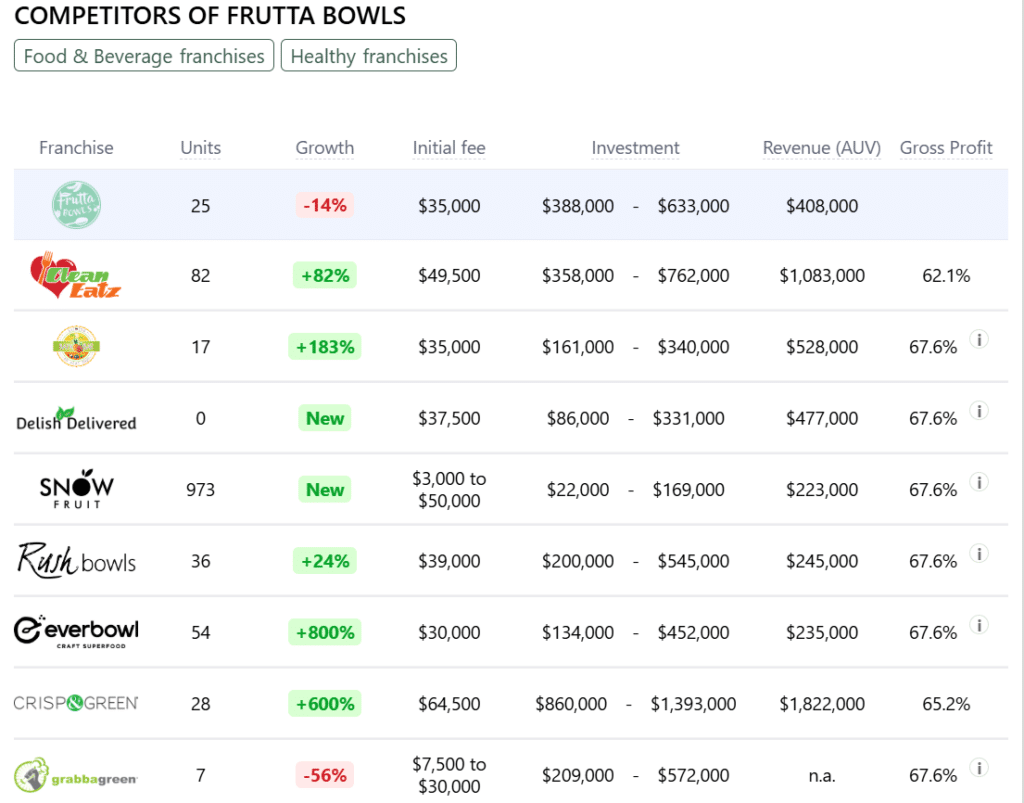Open the round fruit logo with 17 units
1024x803 pixels.
click(76, 346)
